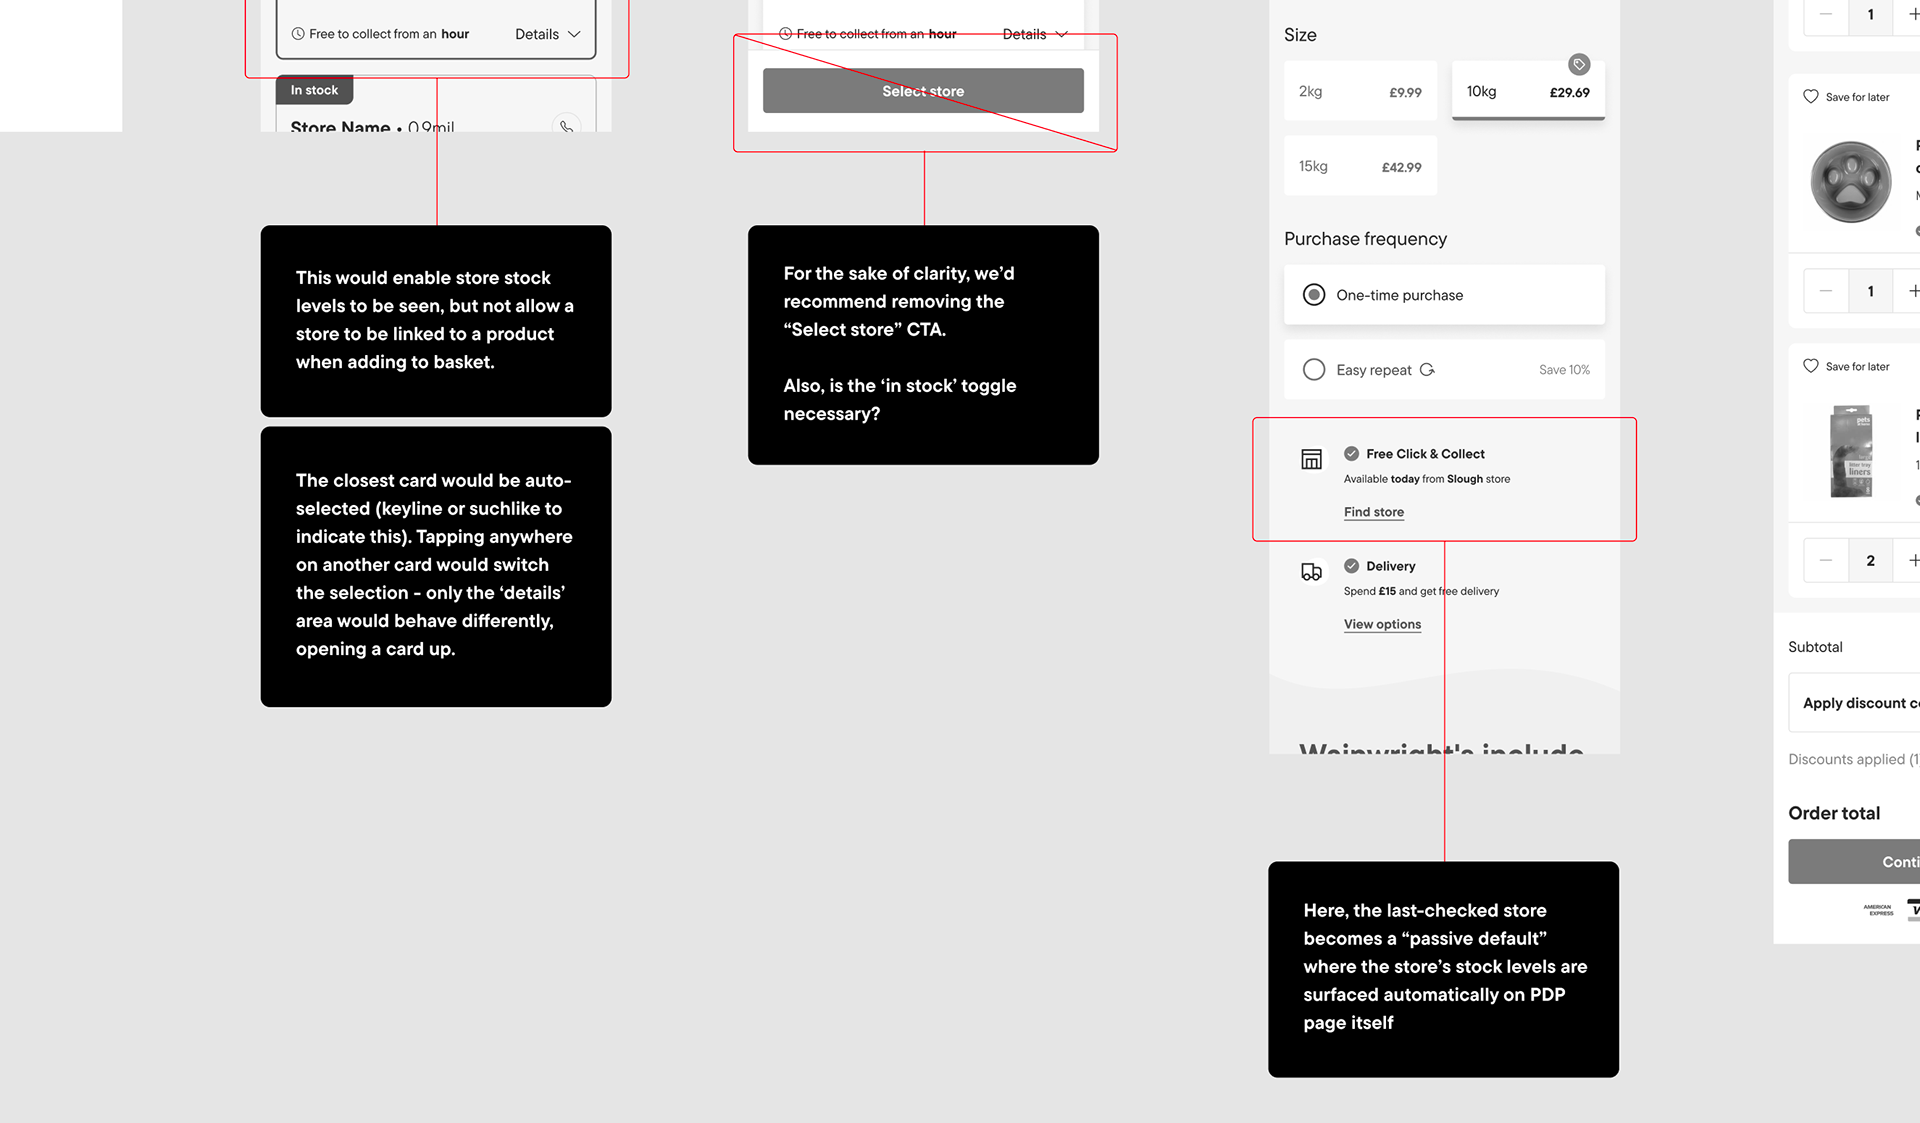This screenshot has width=1920, height=1123.
Task: Click the Size heading
Action: 1300,35
